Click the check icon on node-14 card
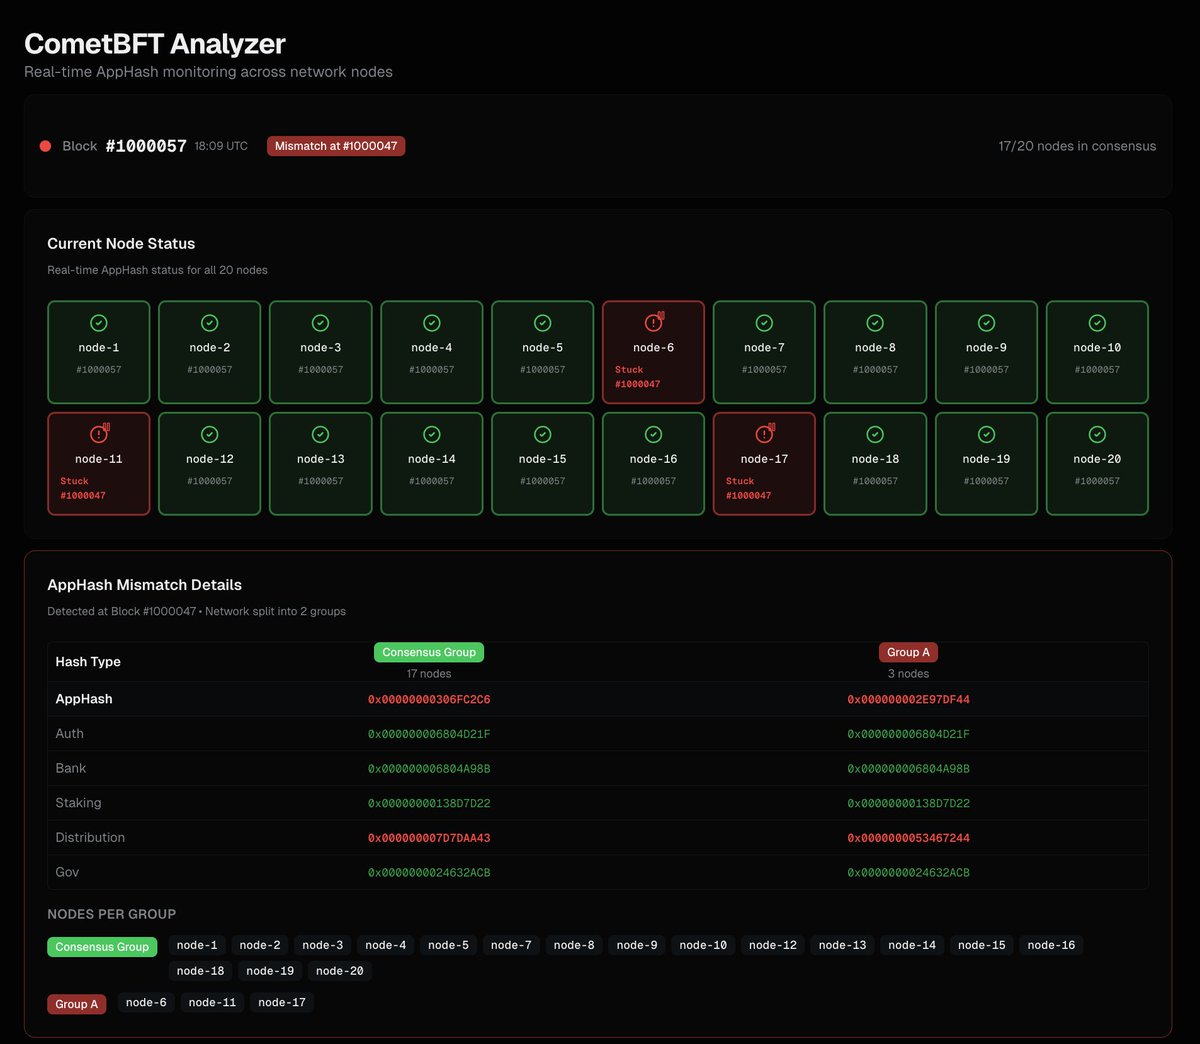 pos(432,435)
